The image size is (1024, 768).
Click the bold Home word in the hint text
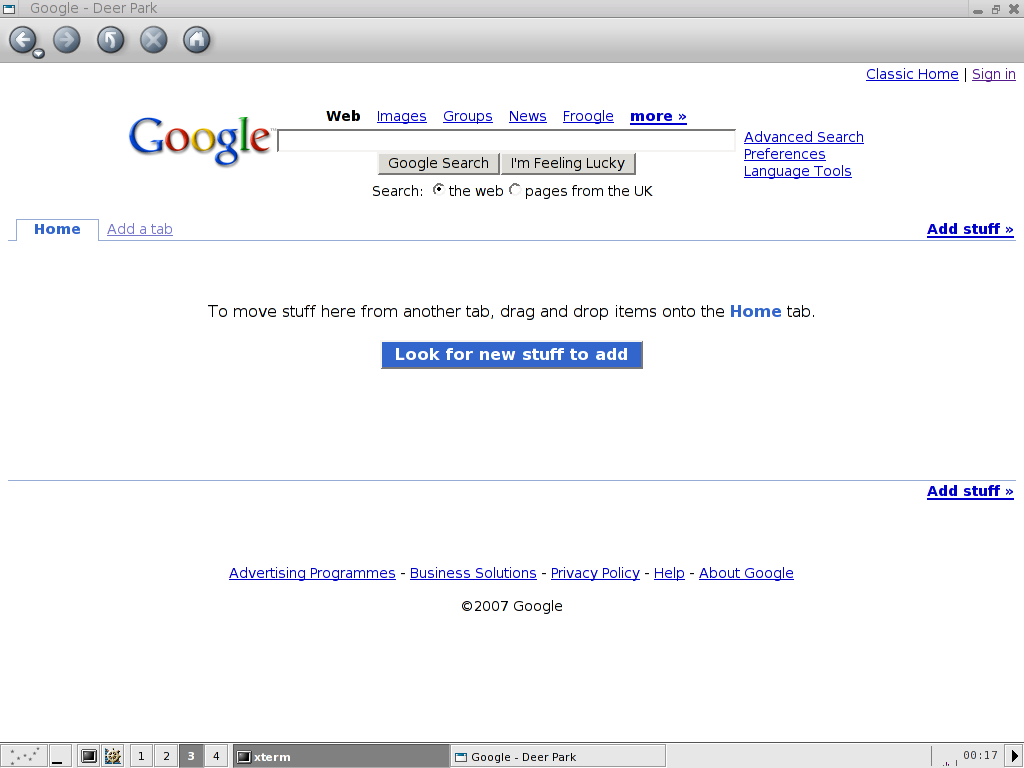tap(755, 312)
